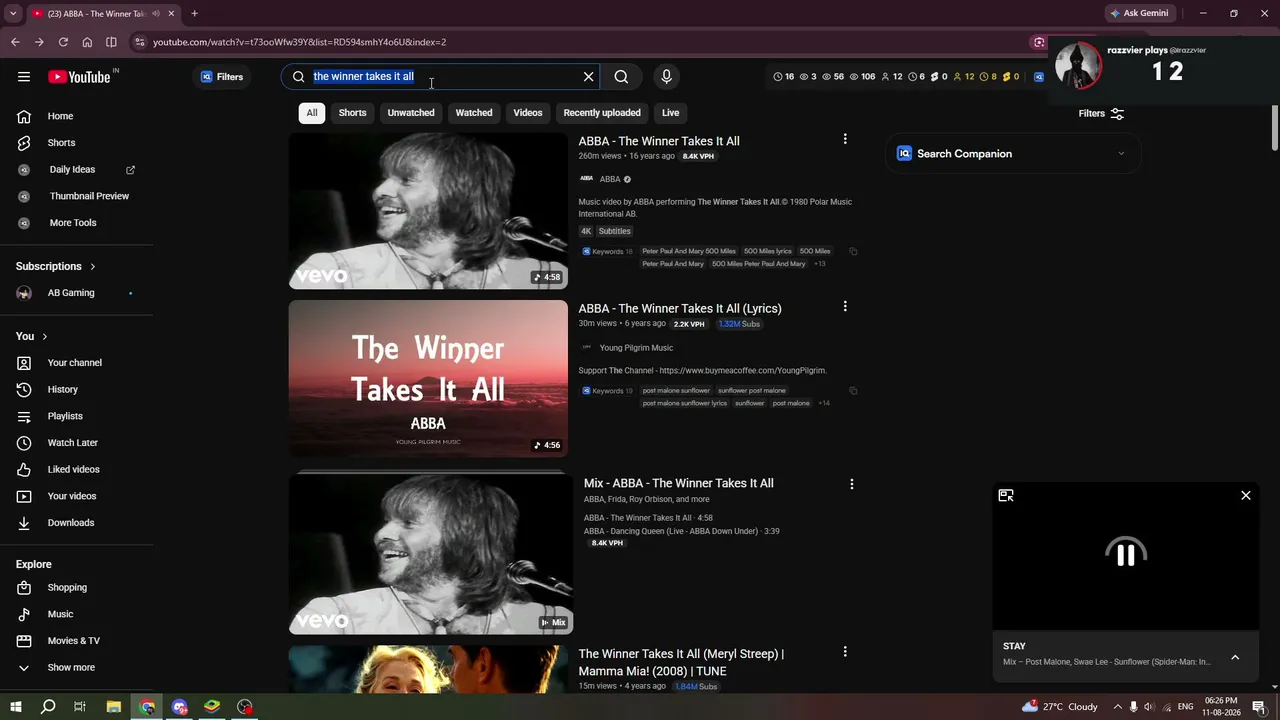Select the Recently uploaded filter chip
Image resolution: width=1280 pixels, height=720 pixels.
pyautogui.click(x=602, y=113)
